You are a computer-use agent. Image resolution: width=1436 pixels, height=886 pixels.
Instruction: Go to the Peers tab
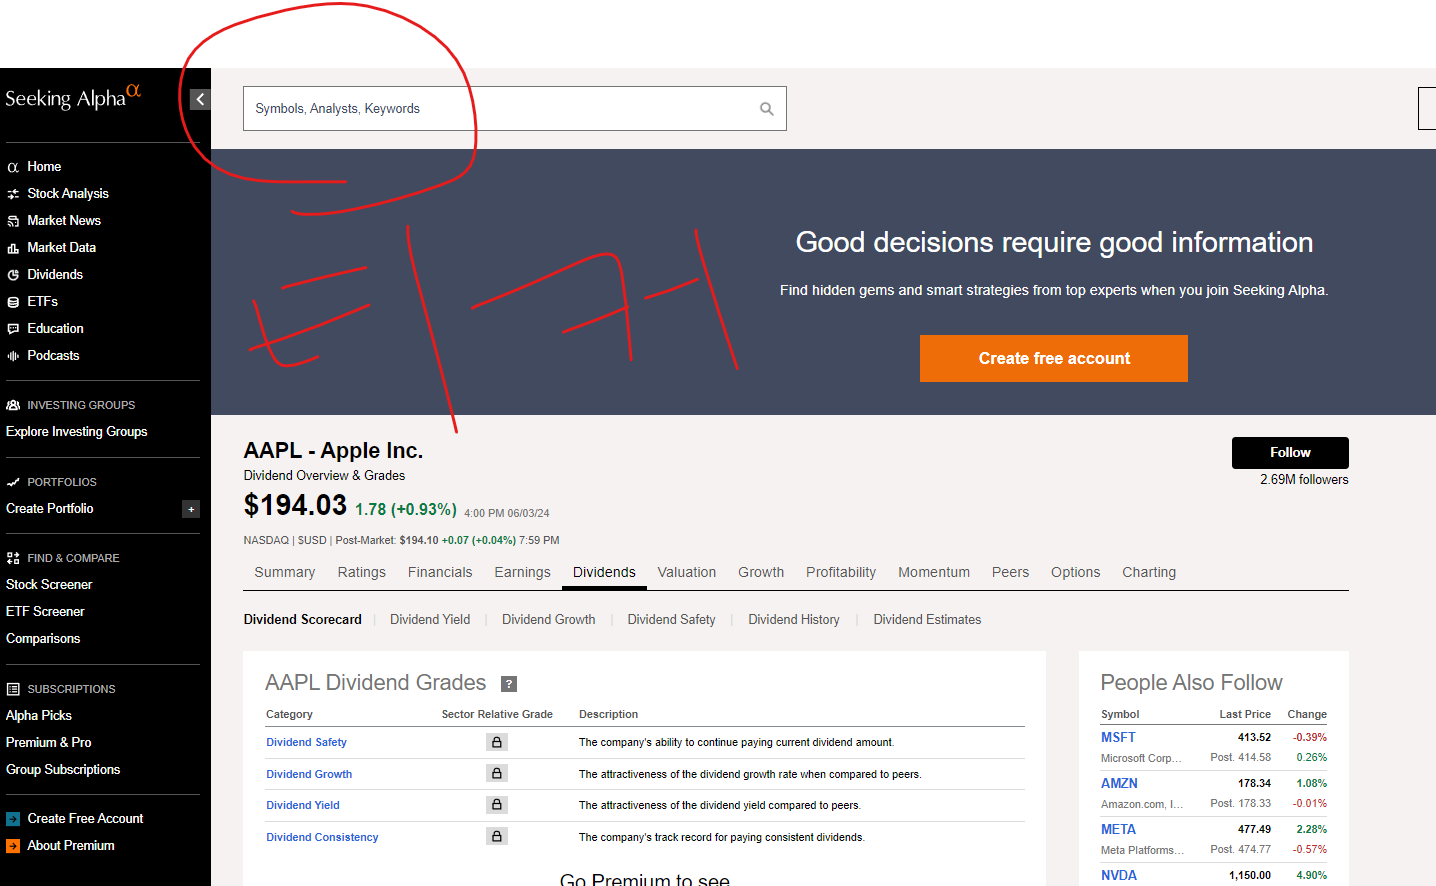[x=1010, y=572]
